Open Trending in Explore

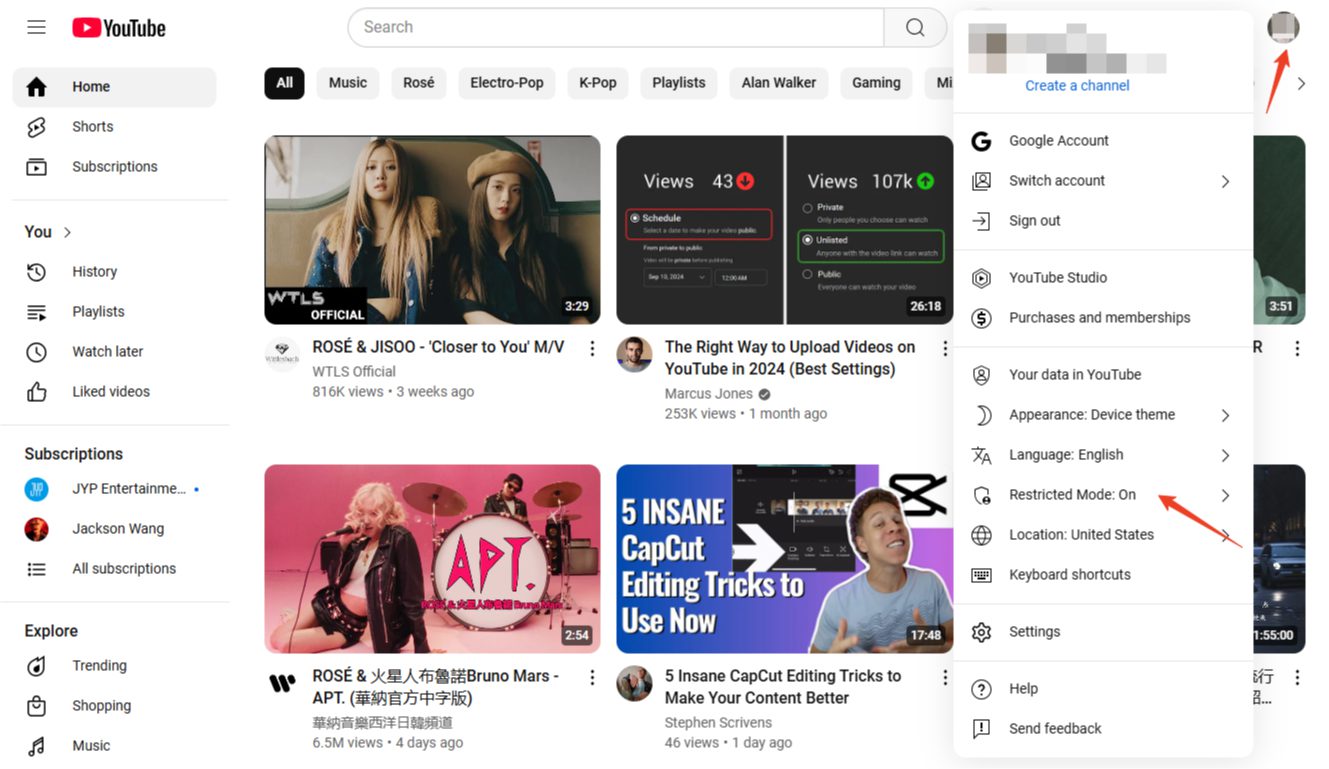pyautogui.click(x=114, y=666)
